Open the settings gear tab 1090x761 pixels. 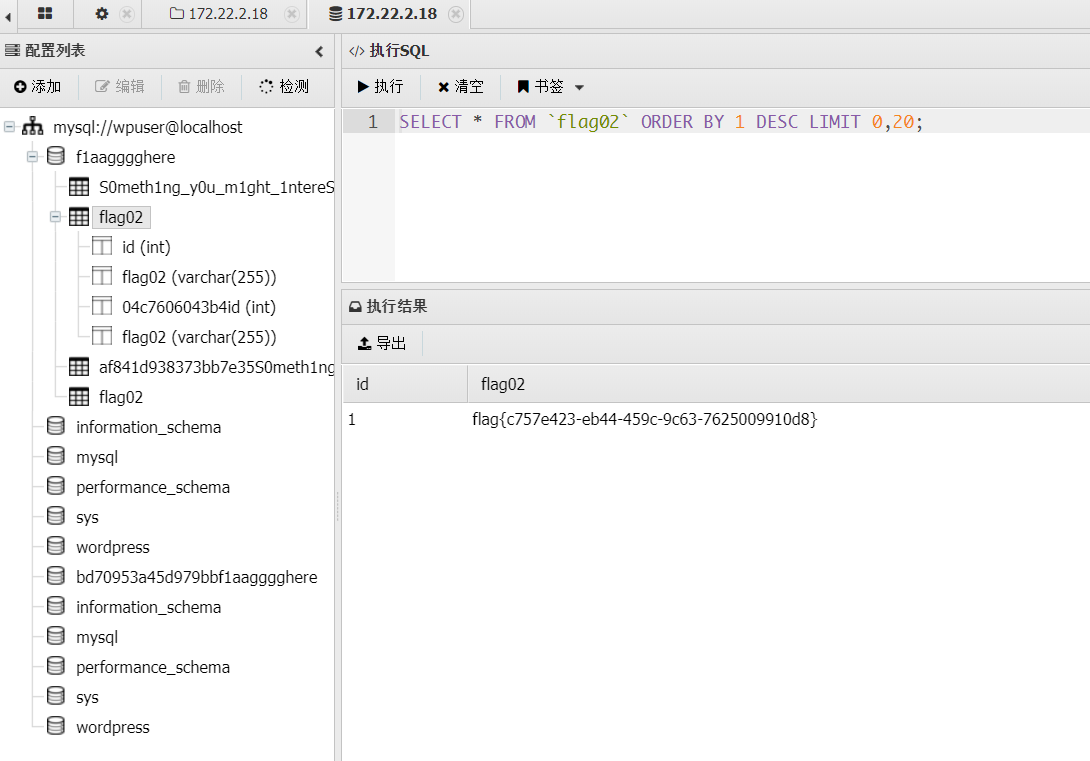click(x=101, y=13)
